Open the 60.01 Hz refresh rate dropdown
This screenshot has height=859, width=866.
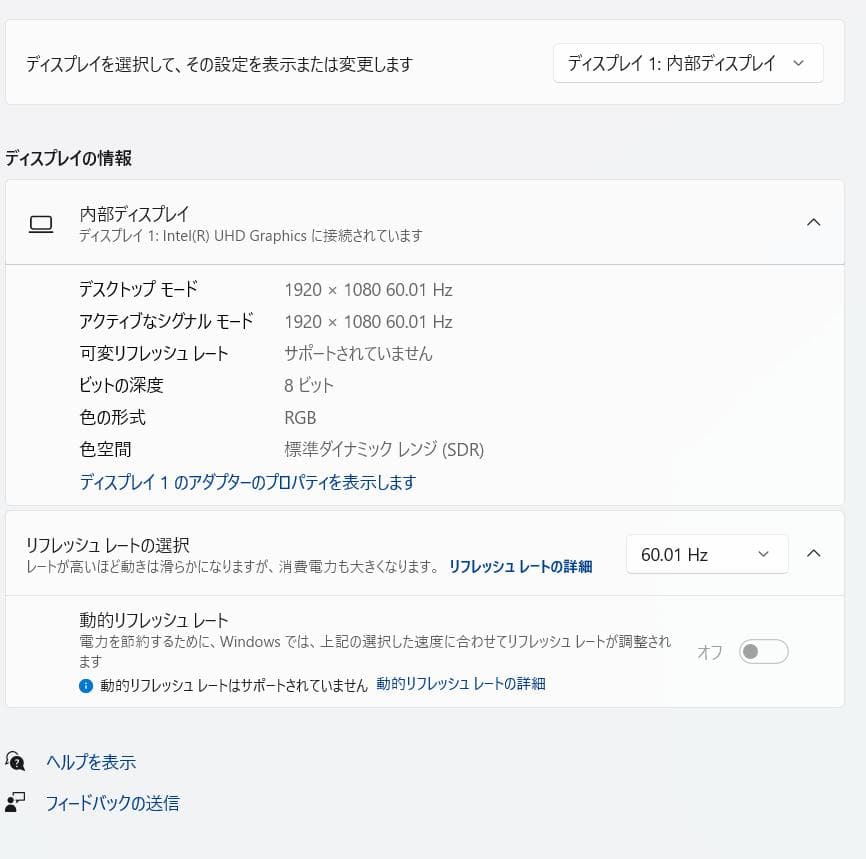point(707,553)
